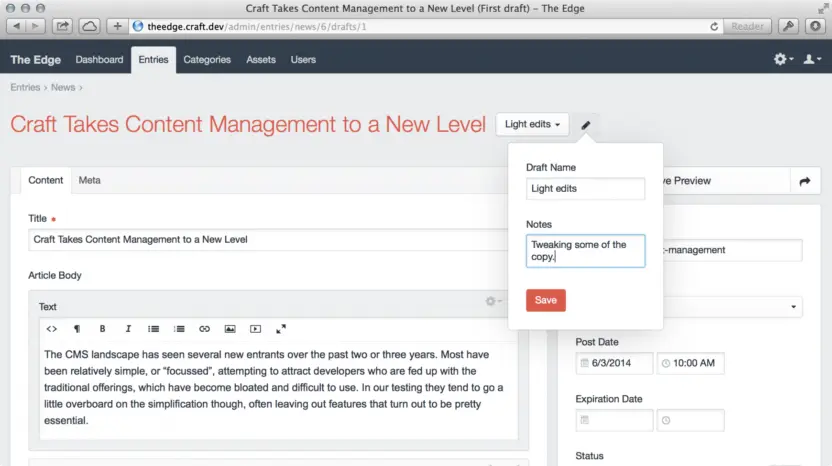Toggle fullscreen mode for text editor
The width and height of the screenshot is (832, 466).
pos(281,329)
